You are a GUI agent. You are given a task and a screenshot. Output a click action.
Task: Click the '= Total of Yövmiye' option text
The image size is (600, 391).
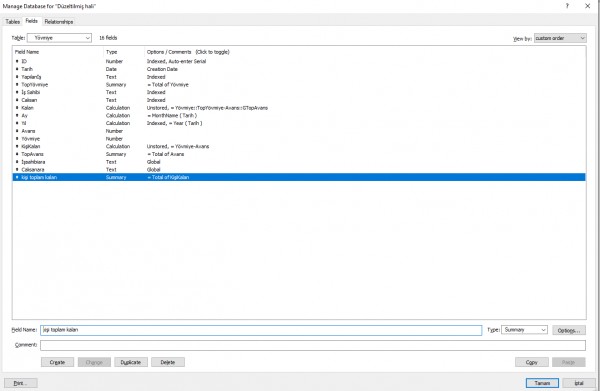click(x=168, y=85)
